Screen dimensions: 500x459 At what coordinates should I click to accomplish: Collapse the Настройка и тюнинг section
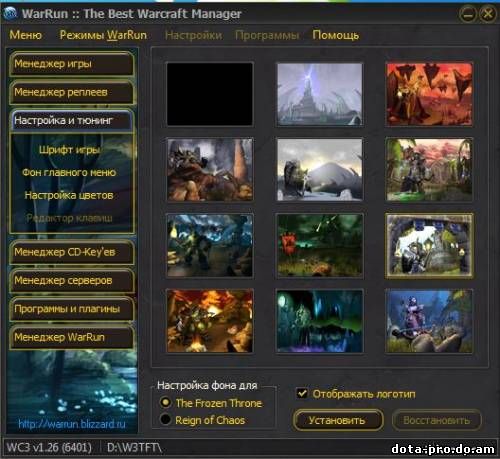tap(72, 120)
